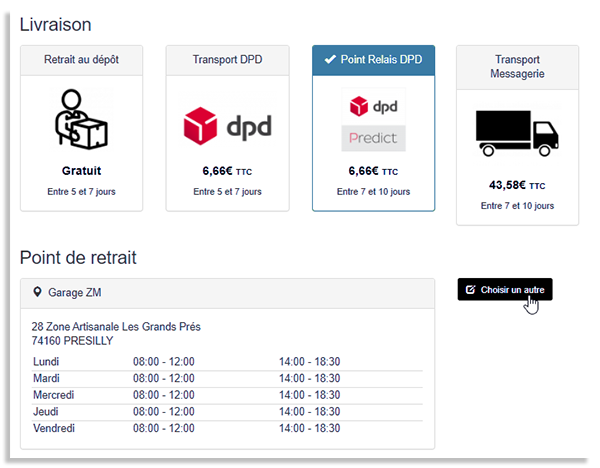Click the checkmark on Point Relais DPD
This screenshot has height=468, width=600.
331,59
